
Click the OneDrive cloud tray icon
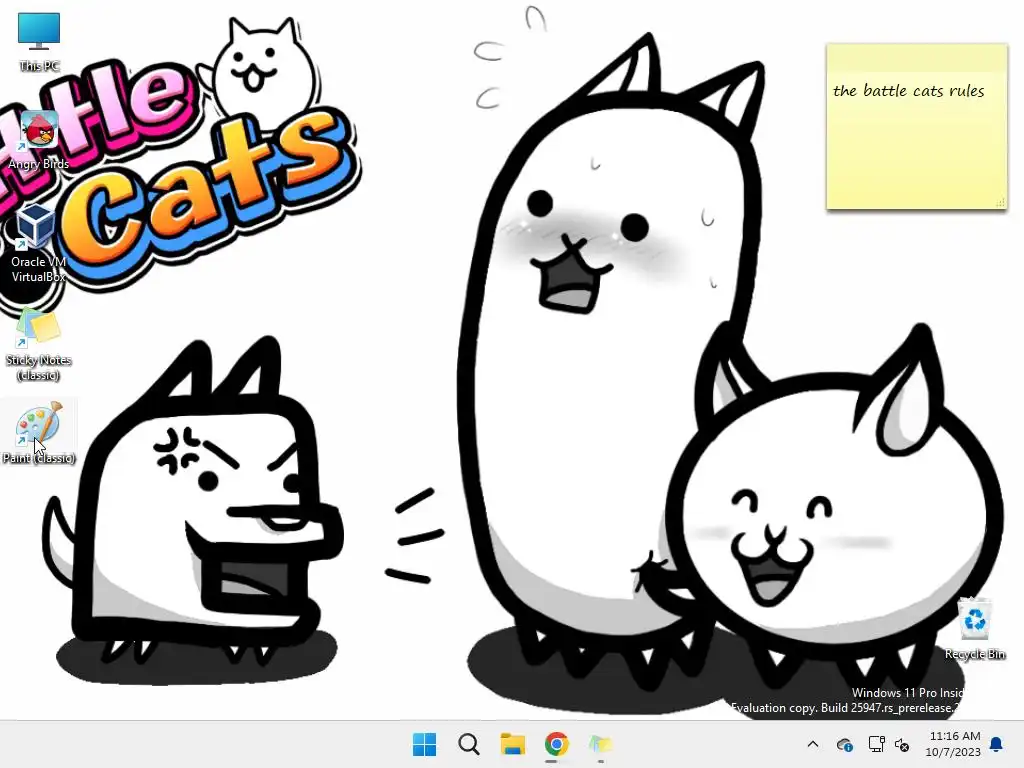click(844, 744)
